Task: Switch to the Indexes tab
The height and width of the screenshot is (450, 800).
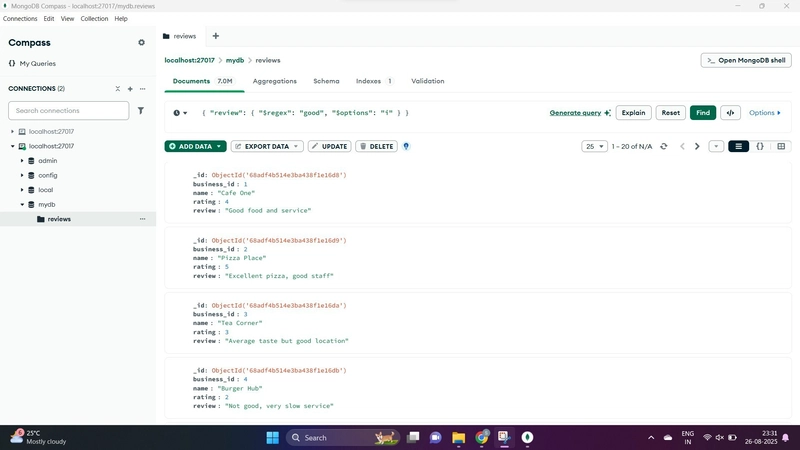Action: pyautogui.click(x=374, y=81)
